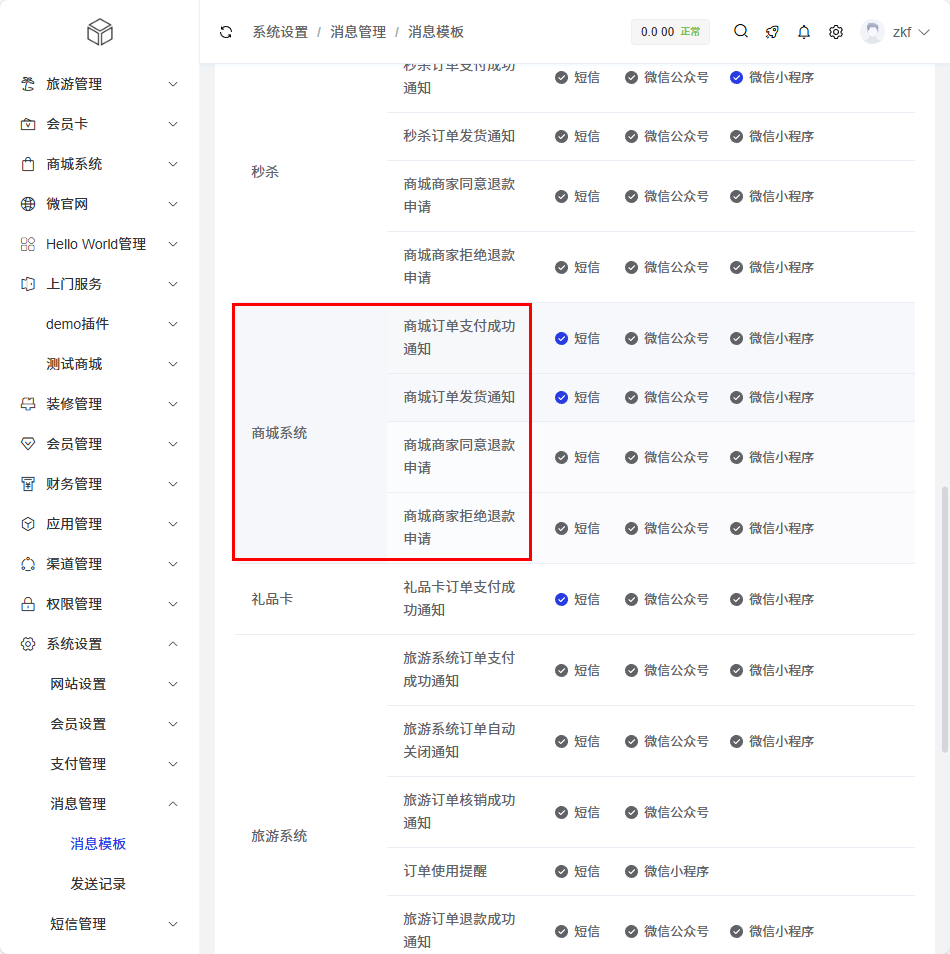Click the page's vertical scrollbar thumb
The width and height of the screenshot is (950, 954).
pyautogui.click(x=945, y=620)
